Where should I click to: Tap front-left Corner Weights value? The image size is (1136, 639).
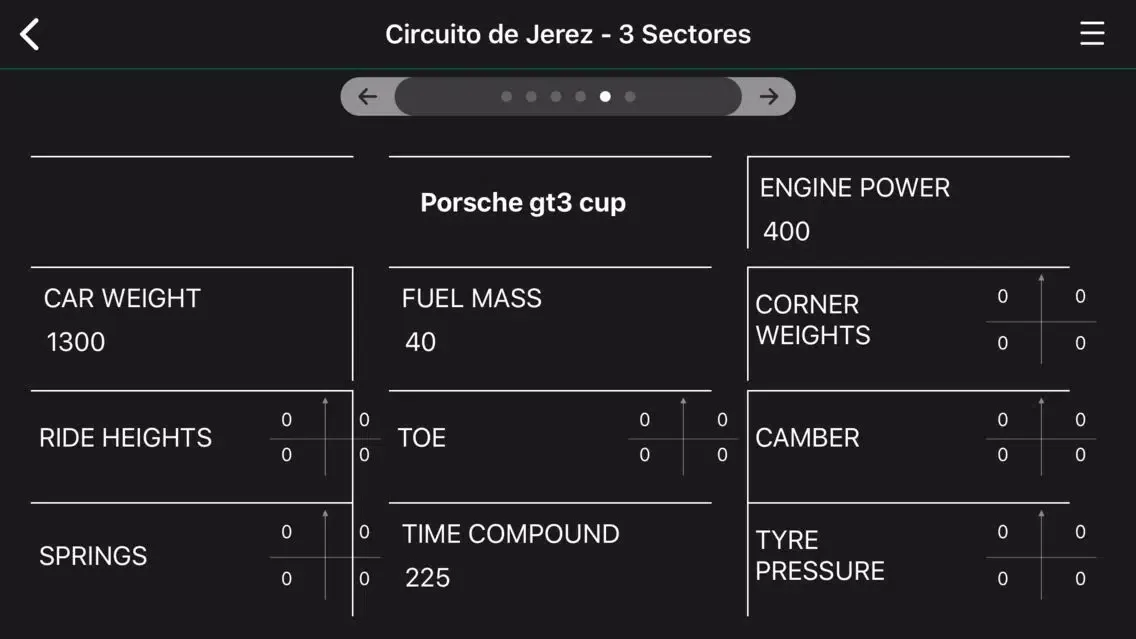tap(1003, 297)
